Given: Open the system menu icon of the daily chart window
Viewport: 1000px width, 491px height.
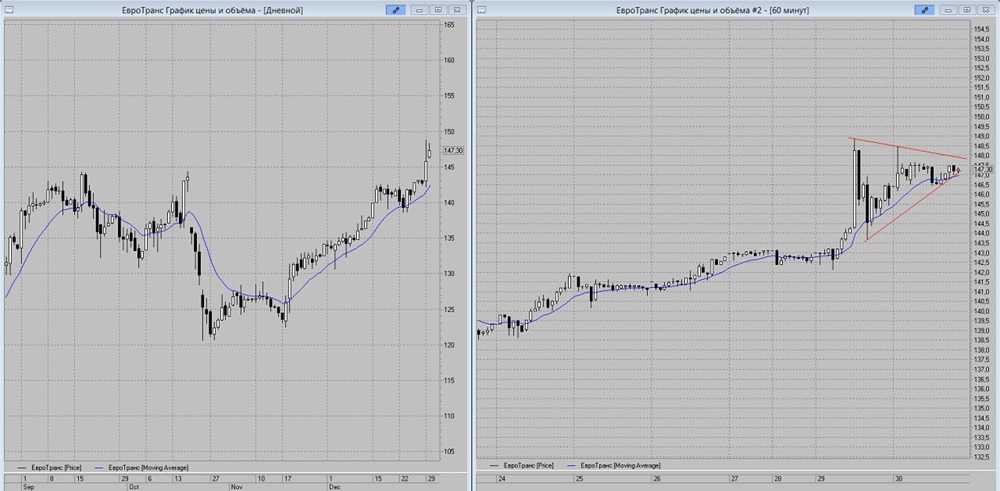Looking at the screenshot, I should [x=8, y=10].
